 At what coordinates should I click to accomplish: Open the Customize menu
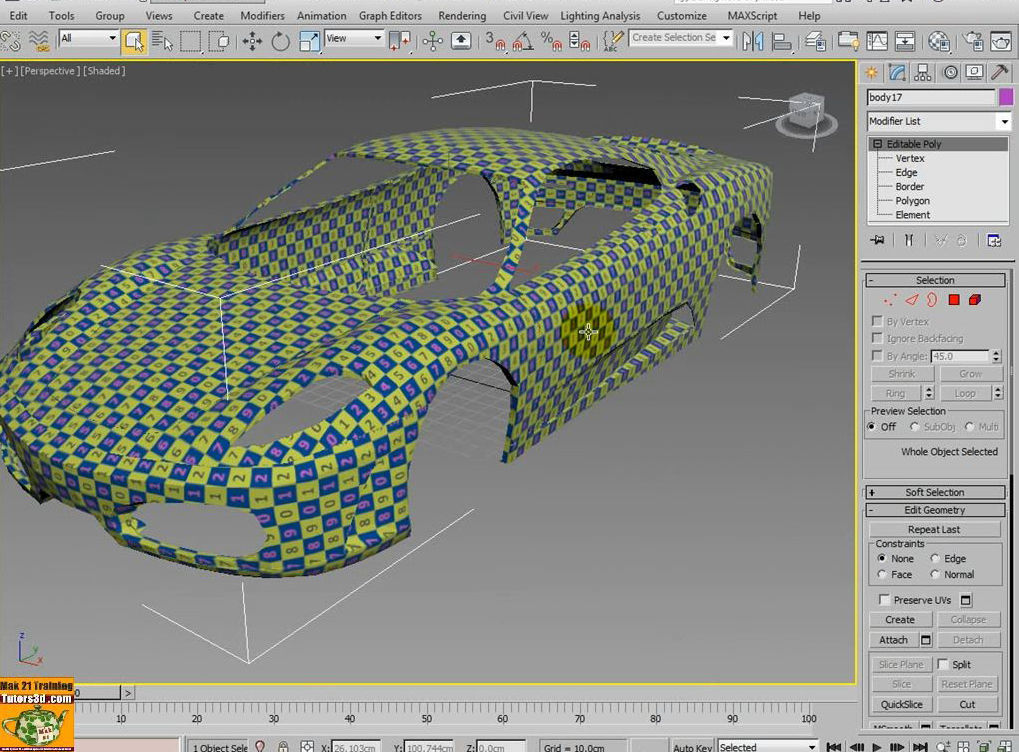click(x=682, y=16)
